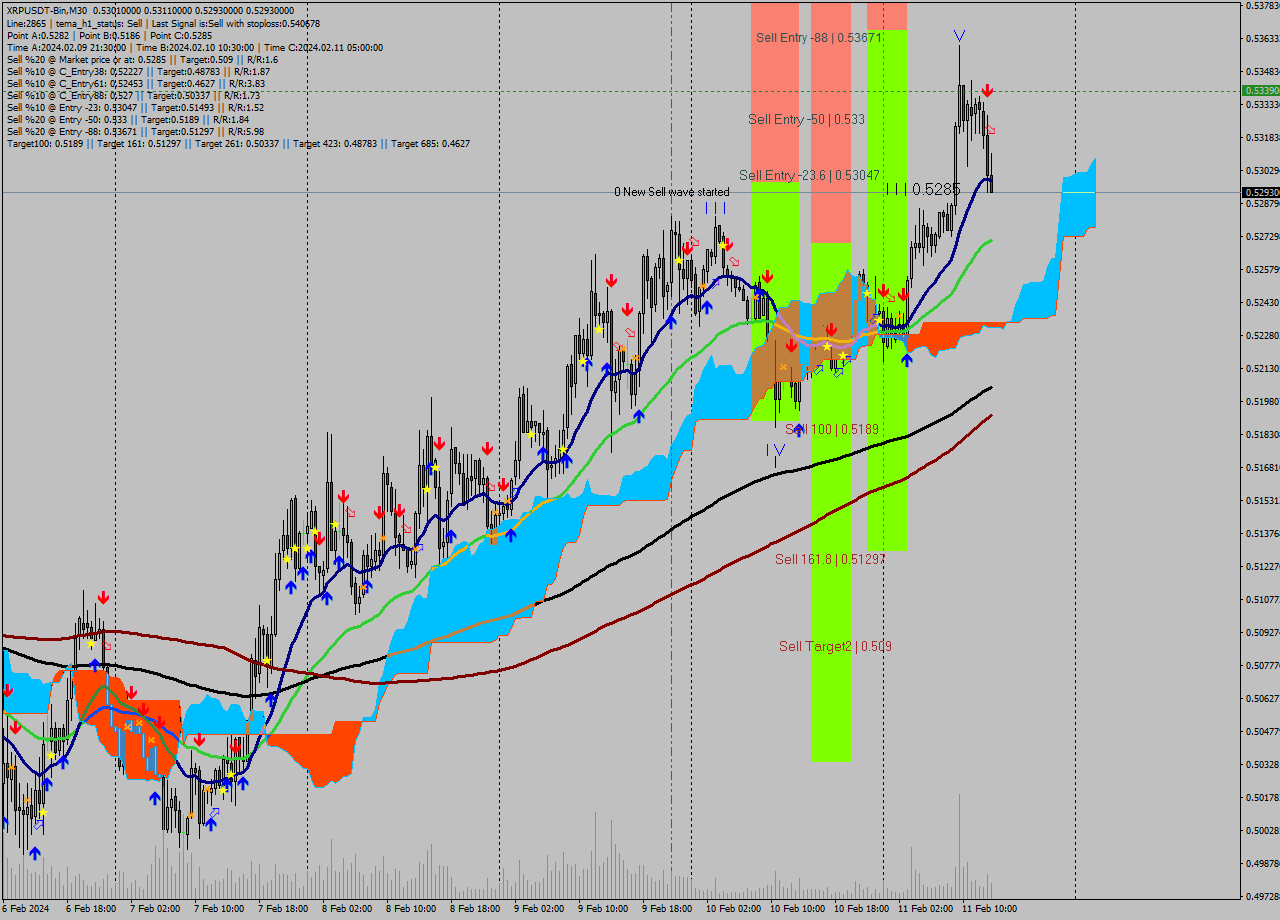Screen dimensions: 1280x920
Task: Click the '7 Feb 18:00' time axis label
Action: (x=283, y=909)
